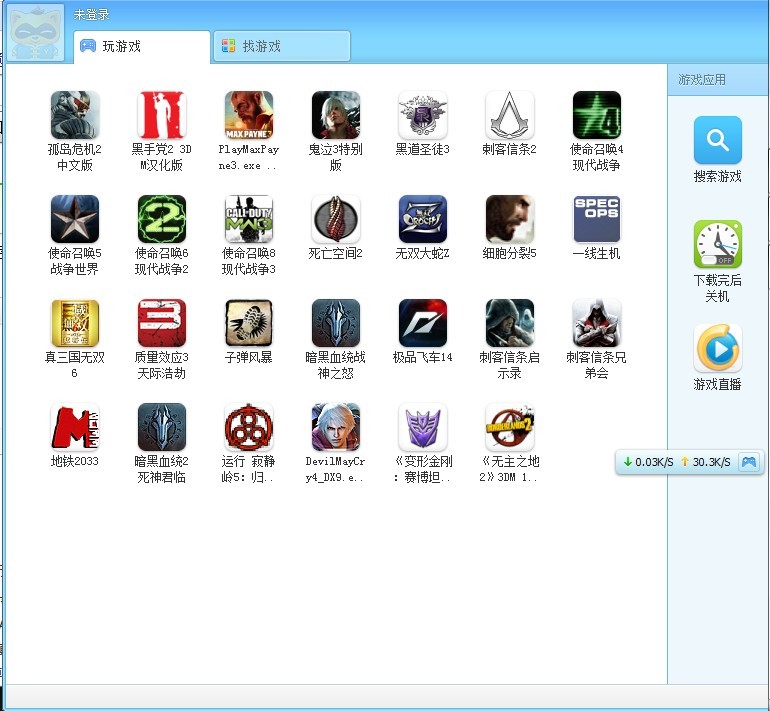This screenshot has height=711, width=770.
Task: Switch to the 找游戏 tab
Action: pos(282,46)
